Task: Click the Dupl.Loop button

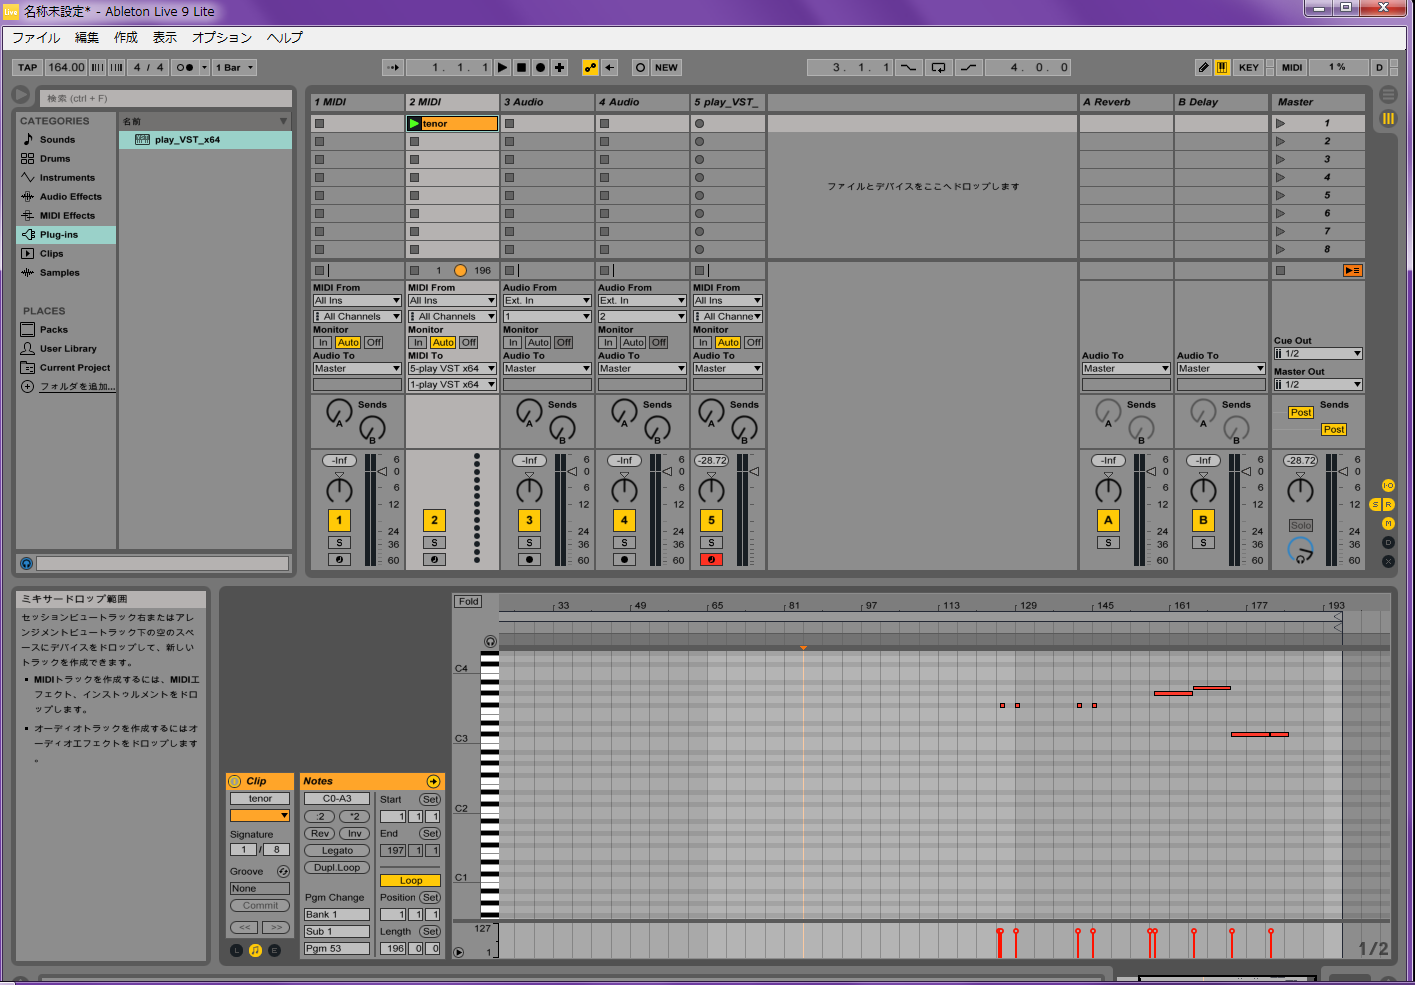Action: point(337,868)
